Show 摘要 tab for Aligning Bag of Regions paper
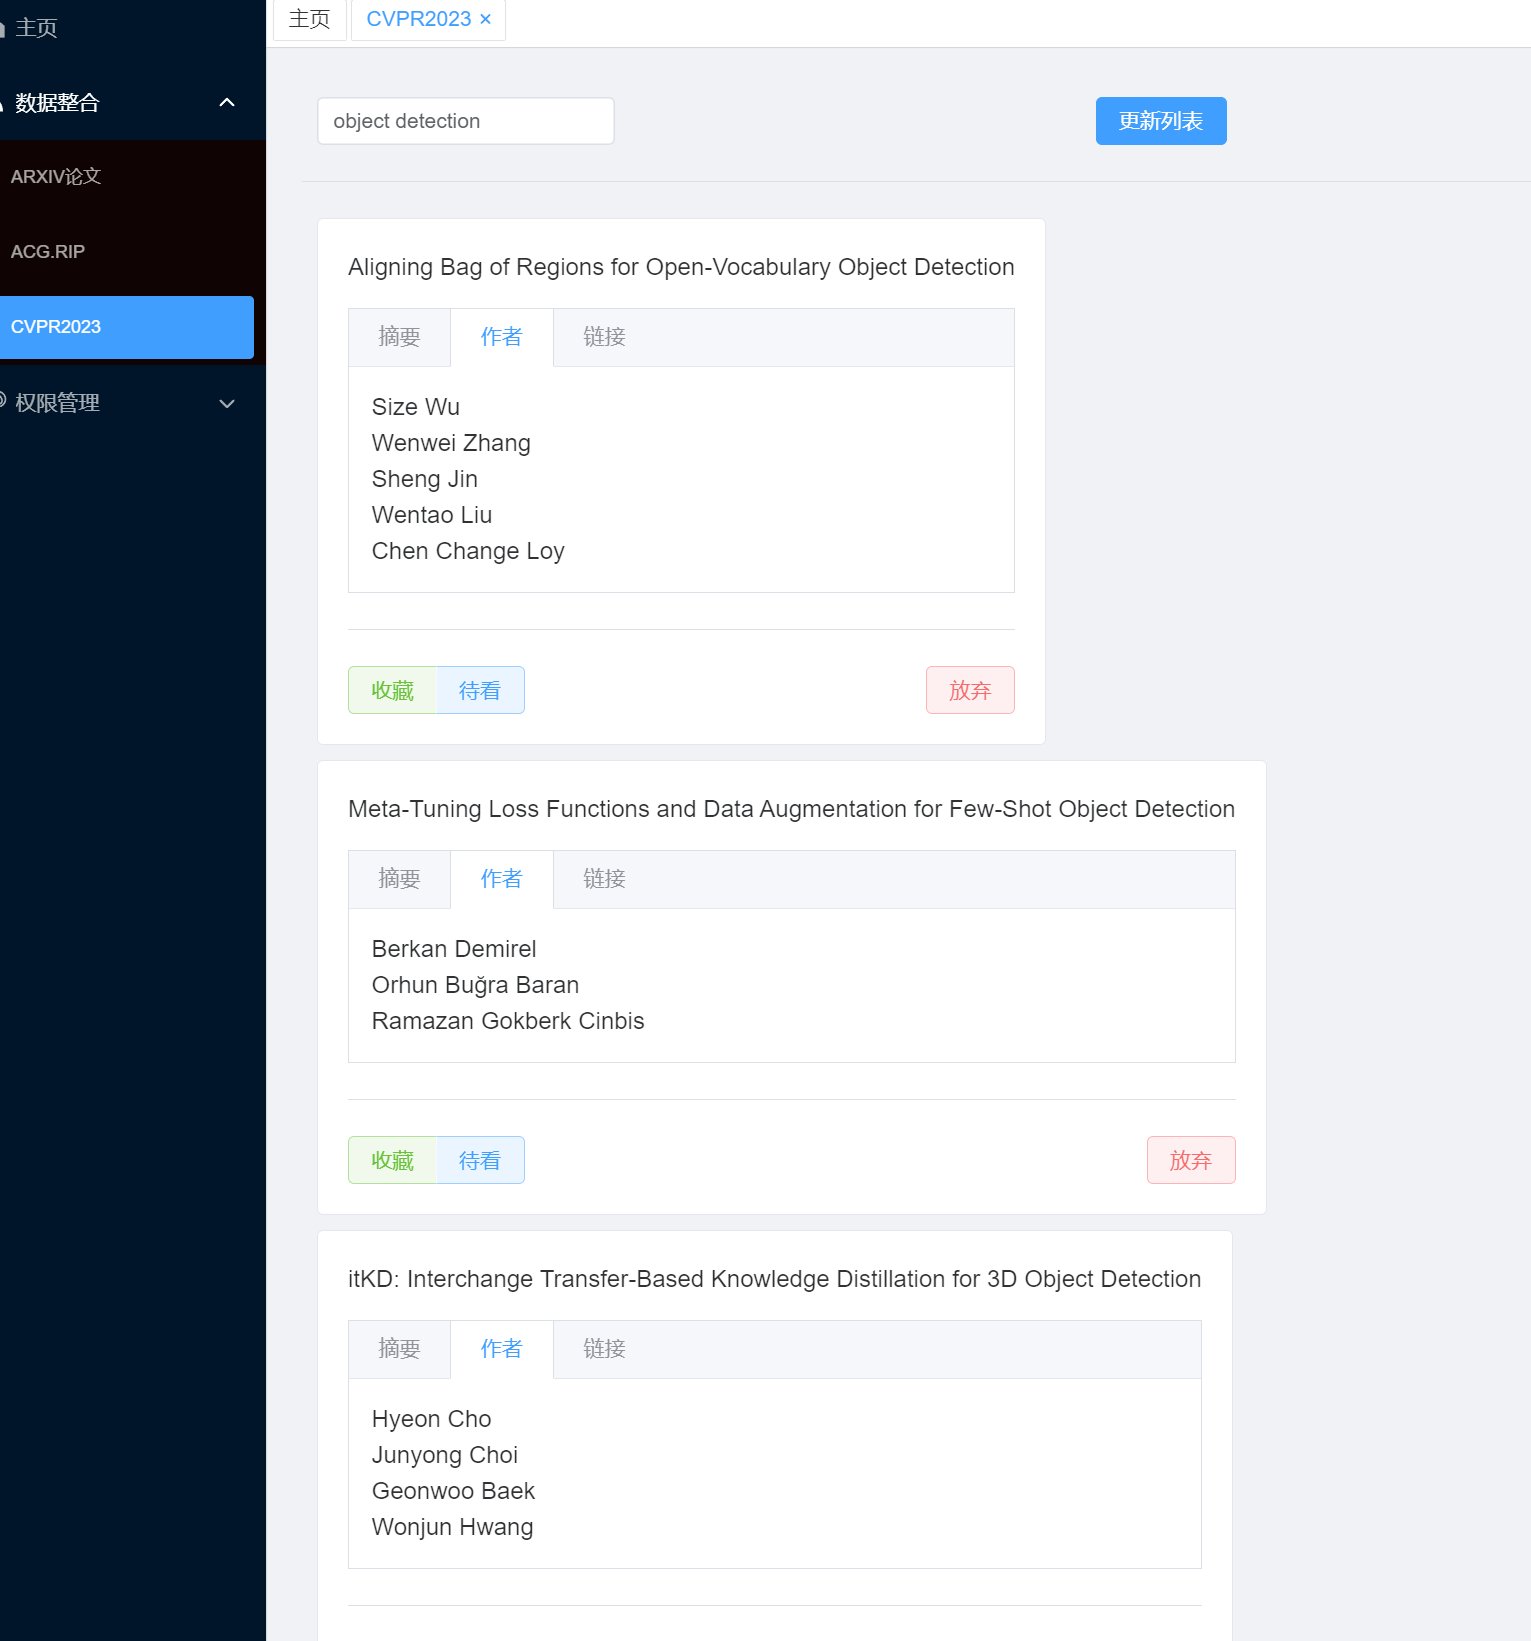The width and height of the screenshot is (1531, 1641). (x=400, y=337)
